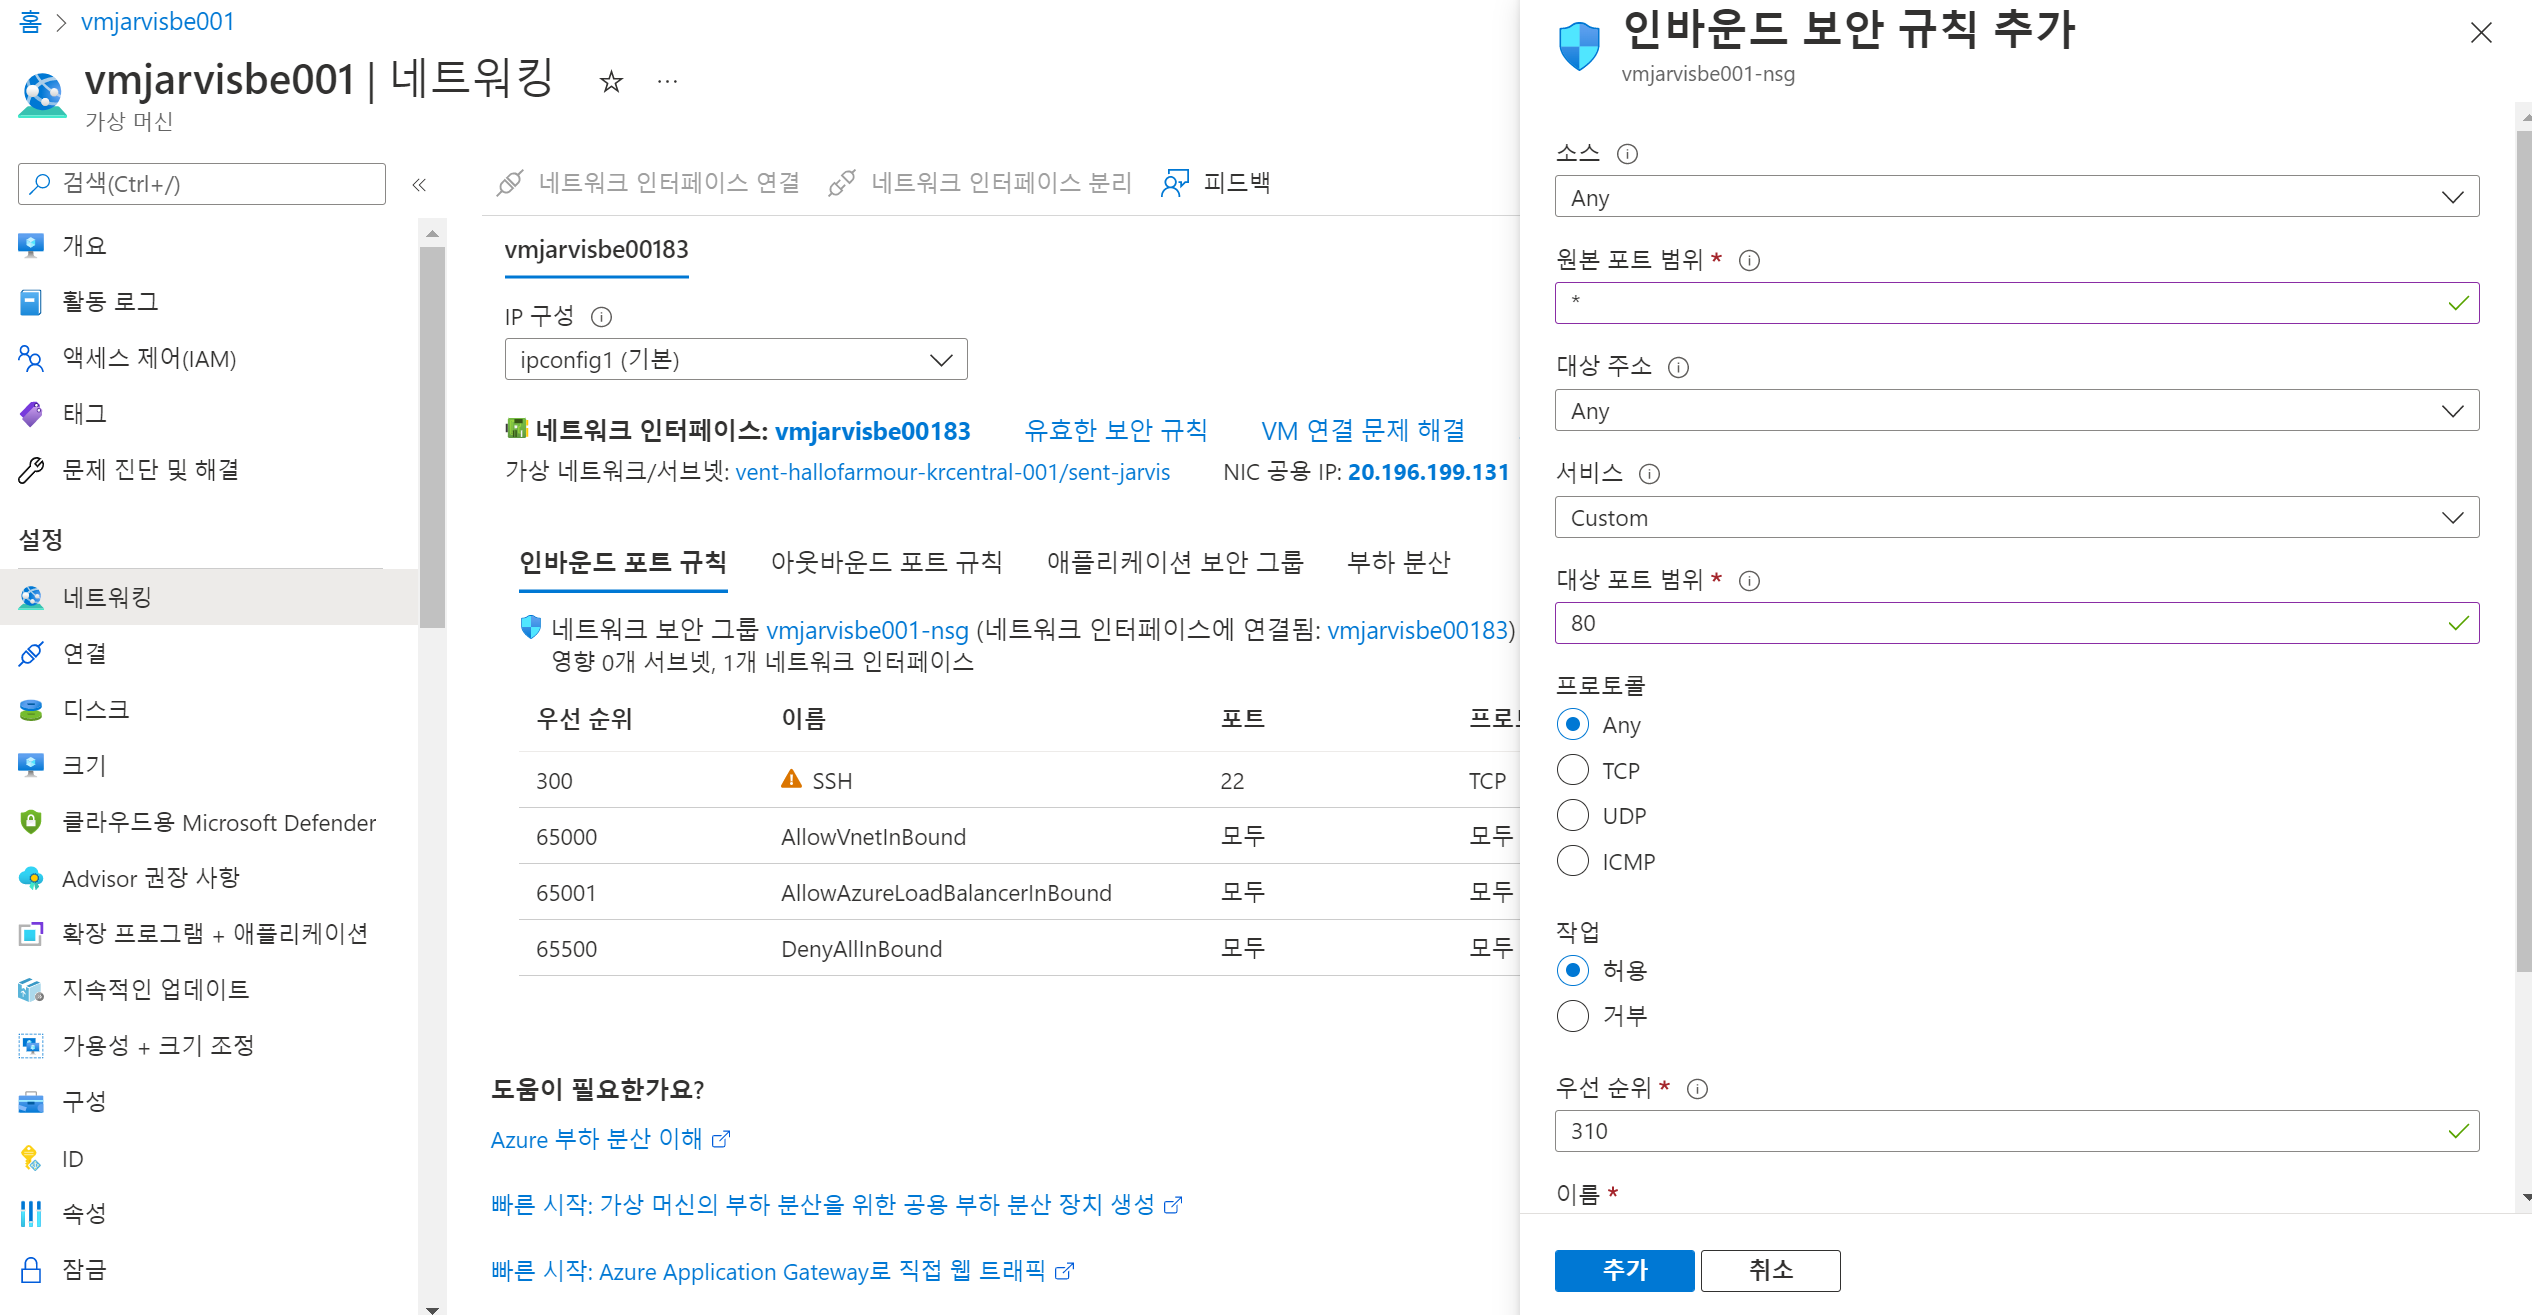Click the info icon next to 우선 순위

click(1697, 1089)
